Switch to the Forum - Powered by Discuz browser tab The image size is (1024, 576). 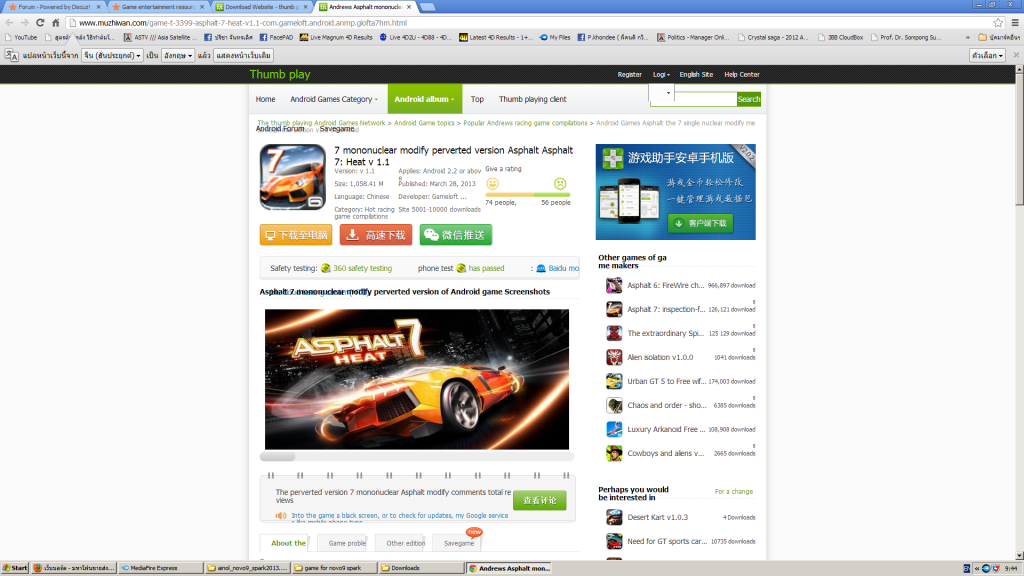[x=54, y=7]
